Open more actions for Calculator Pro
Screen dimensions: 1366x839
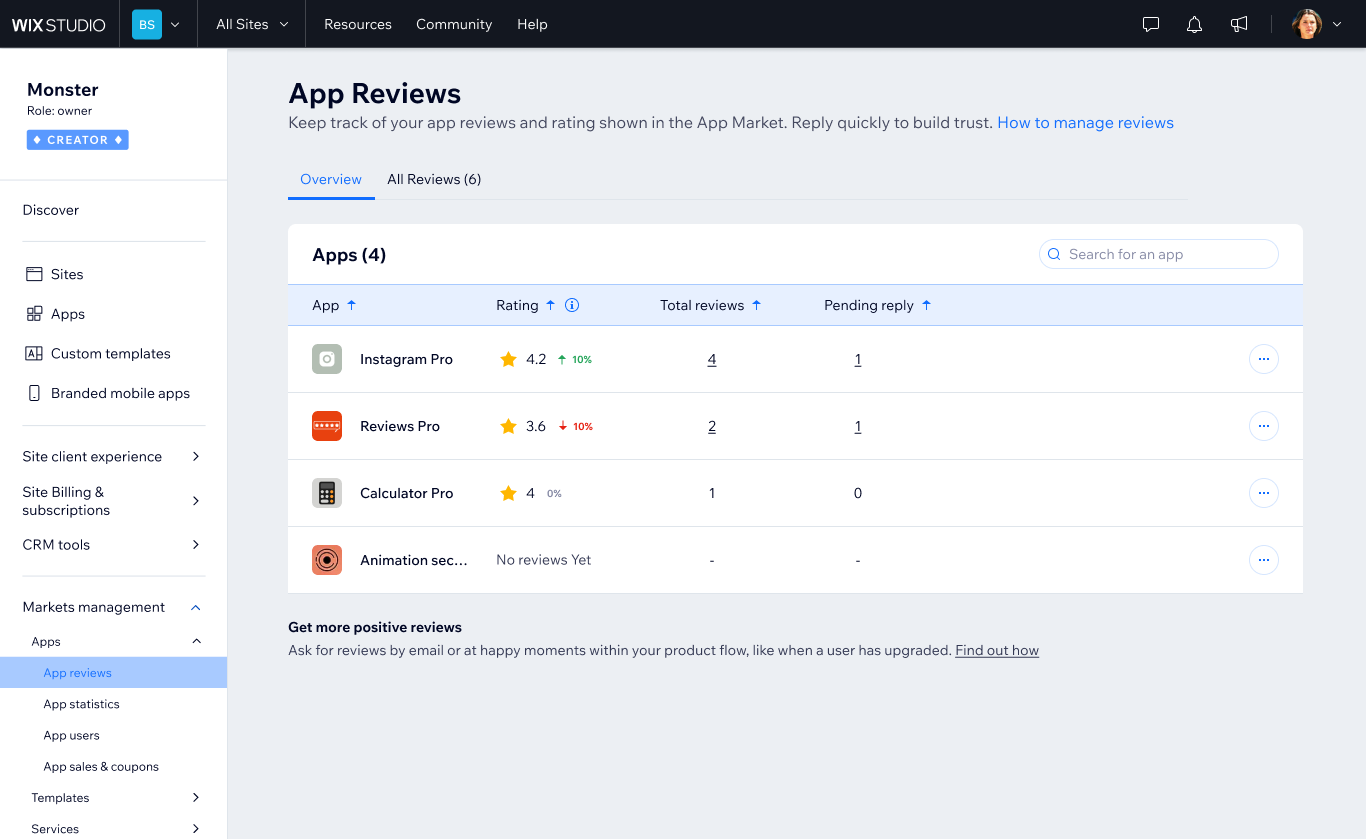1264,493
